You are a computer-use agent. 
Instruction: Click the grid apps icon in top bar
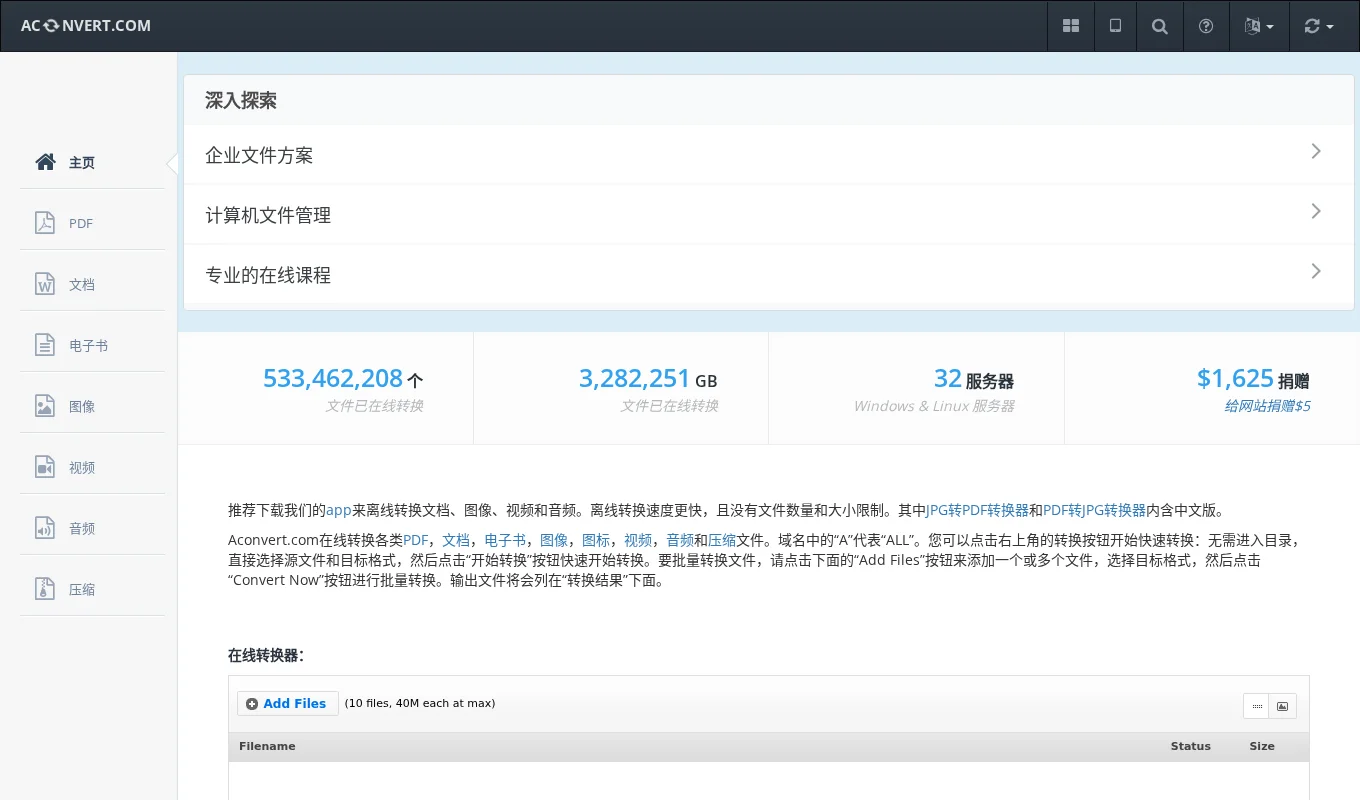1071,26
